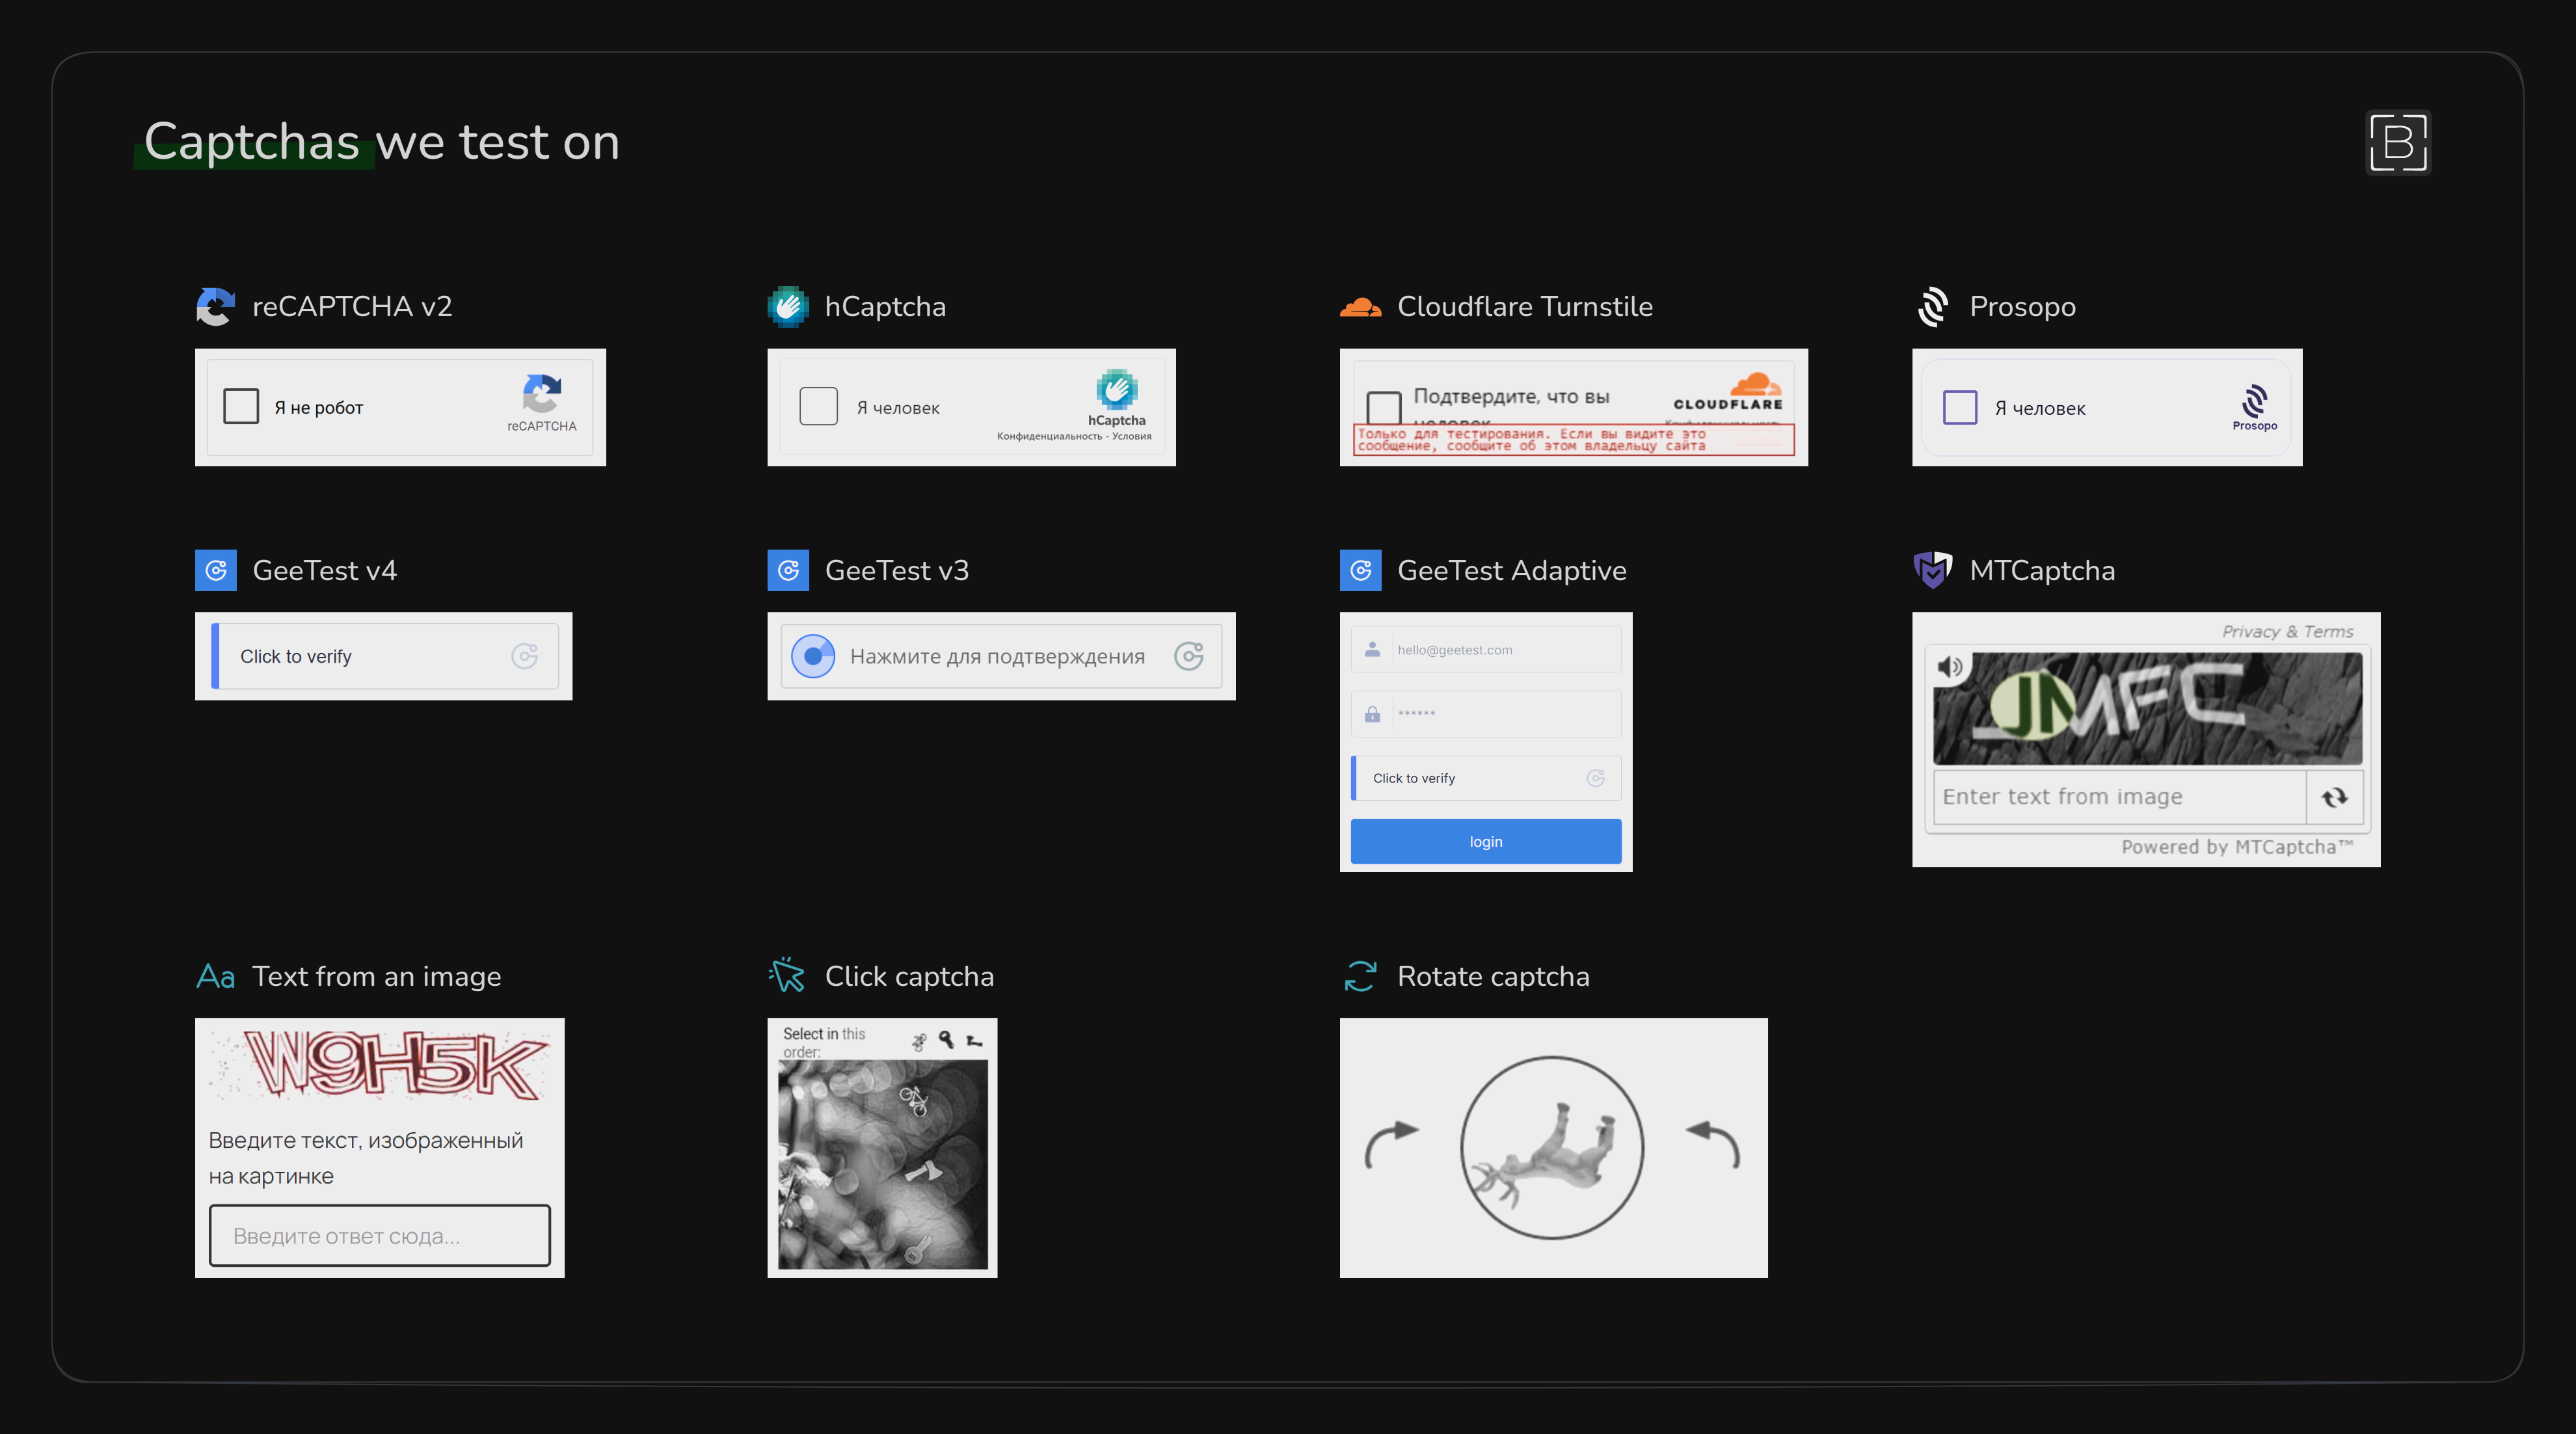2576x1434 pixels.
Task: Click the hCaptcha logo inside the widget
Action: point(1117,389)
